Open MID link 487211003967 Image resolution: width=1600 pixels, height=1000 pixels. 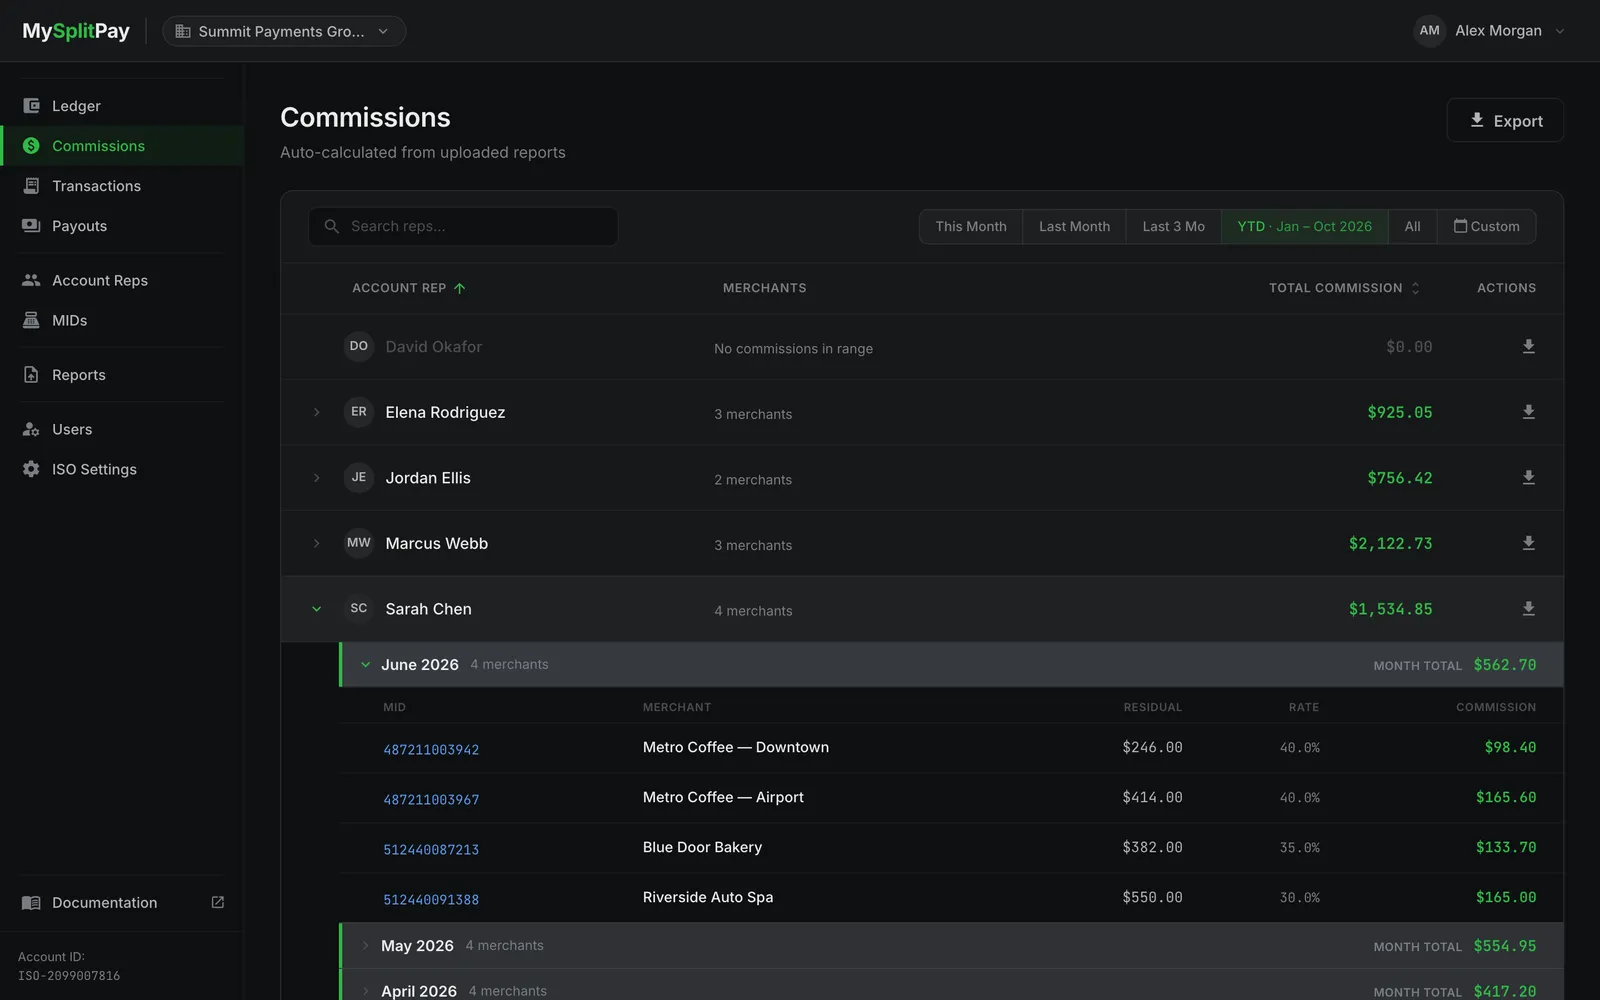tap(431, 800)
